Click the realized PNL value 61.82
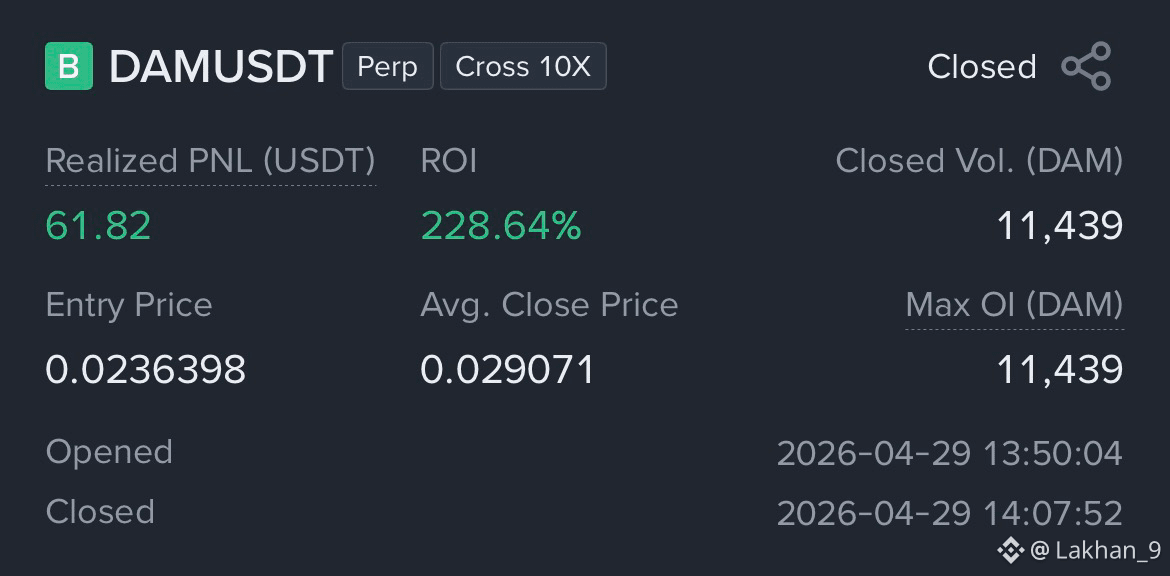1170x576 pixels. tap(98, 226)
